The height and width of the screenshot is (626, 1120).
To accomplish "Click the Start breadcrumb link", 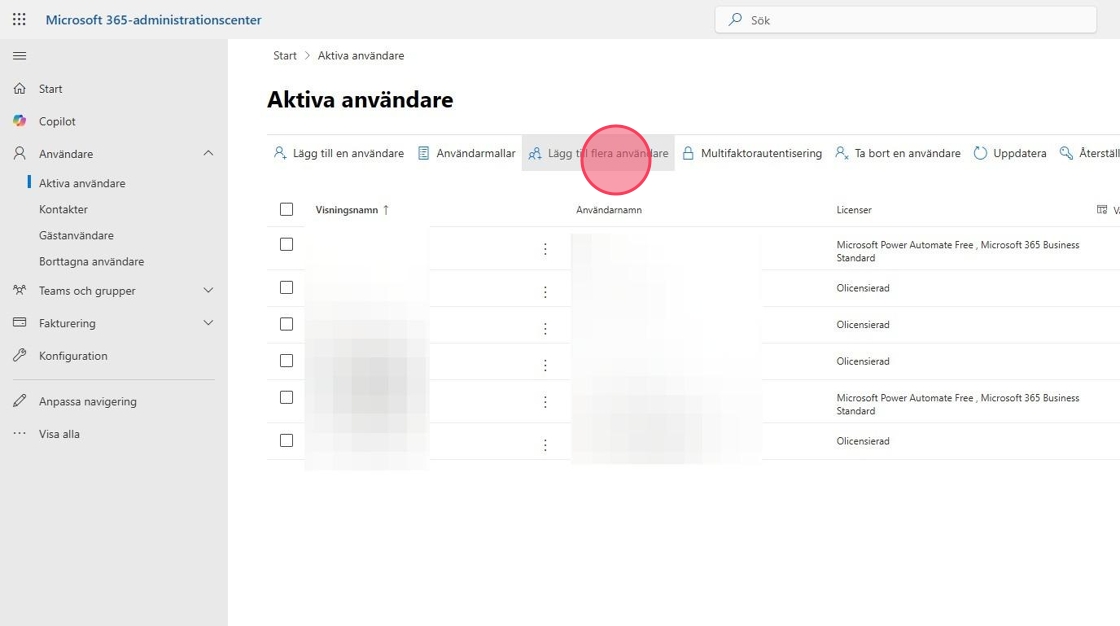I will [x=285, y=56].
